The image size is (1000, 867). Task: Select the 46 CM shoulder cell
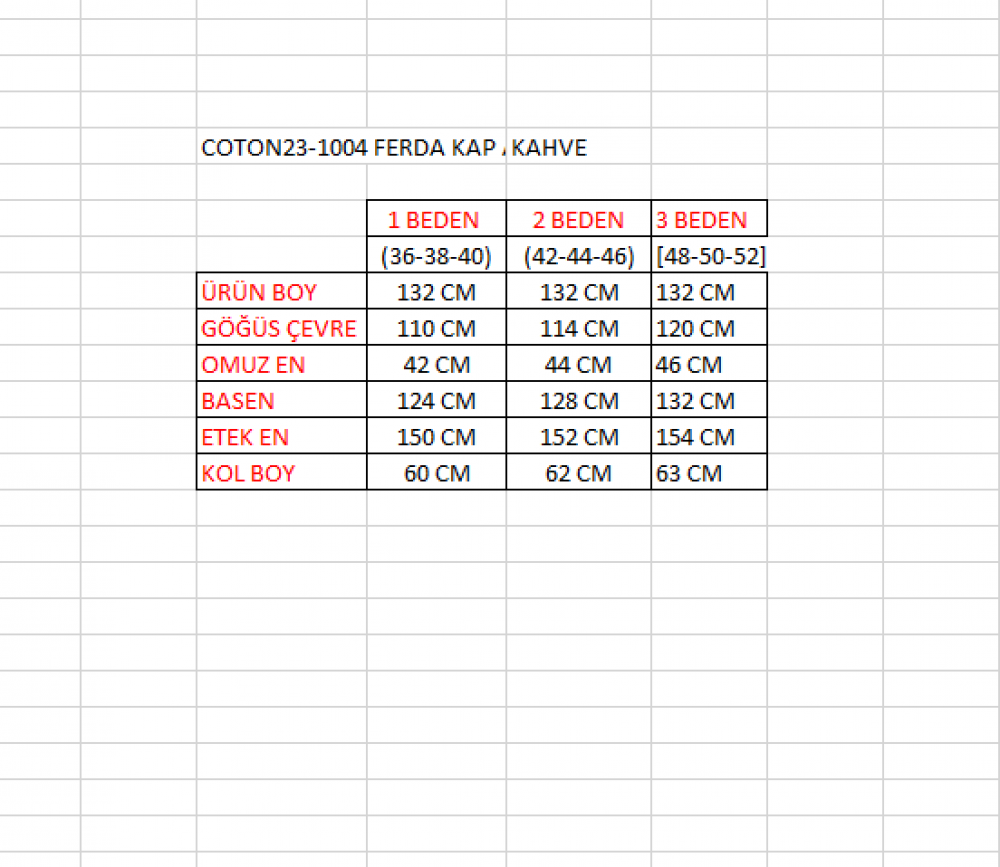coord(709,364)
